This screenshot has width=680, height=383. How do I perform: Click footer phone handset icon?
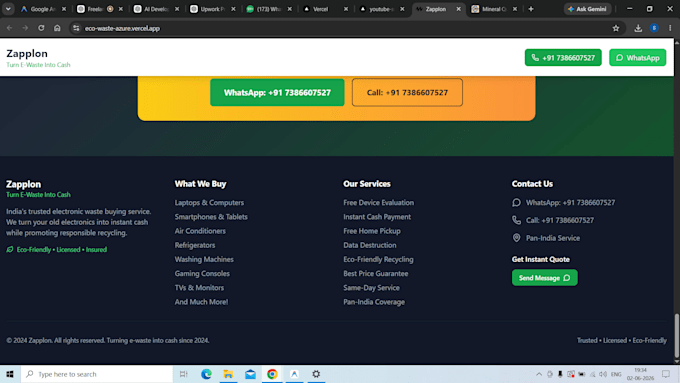tap(517, 220)
